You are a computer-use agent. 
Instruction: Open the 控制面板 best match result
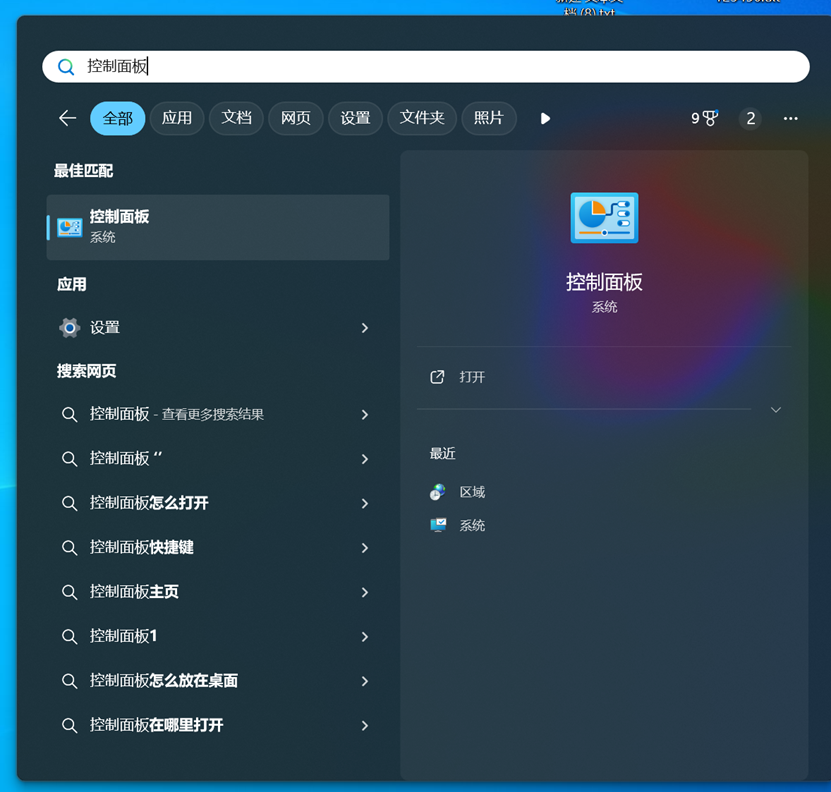218,227
